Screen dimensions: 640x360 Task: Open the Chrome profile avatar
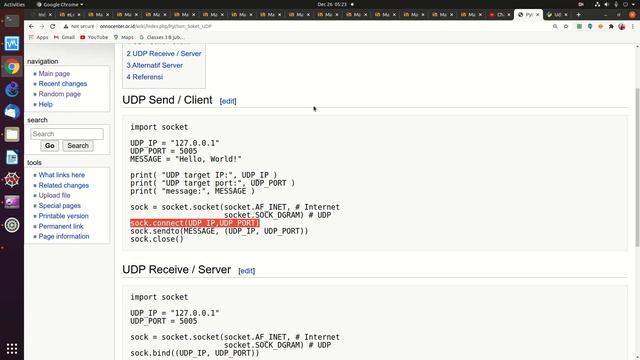point(622,26)
